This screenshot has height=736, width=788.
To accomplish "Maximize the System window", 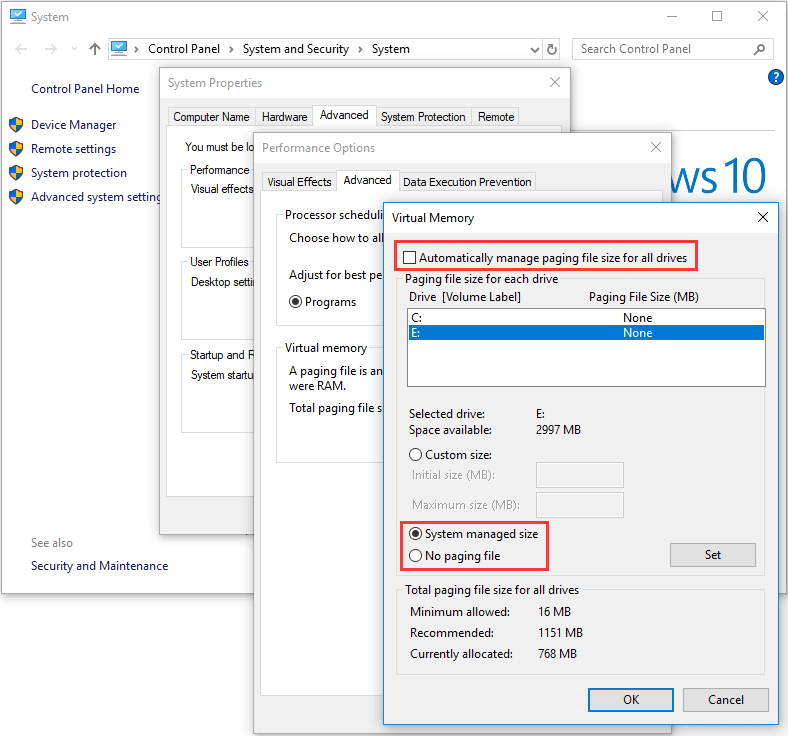I will pos(717,17).
